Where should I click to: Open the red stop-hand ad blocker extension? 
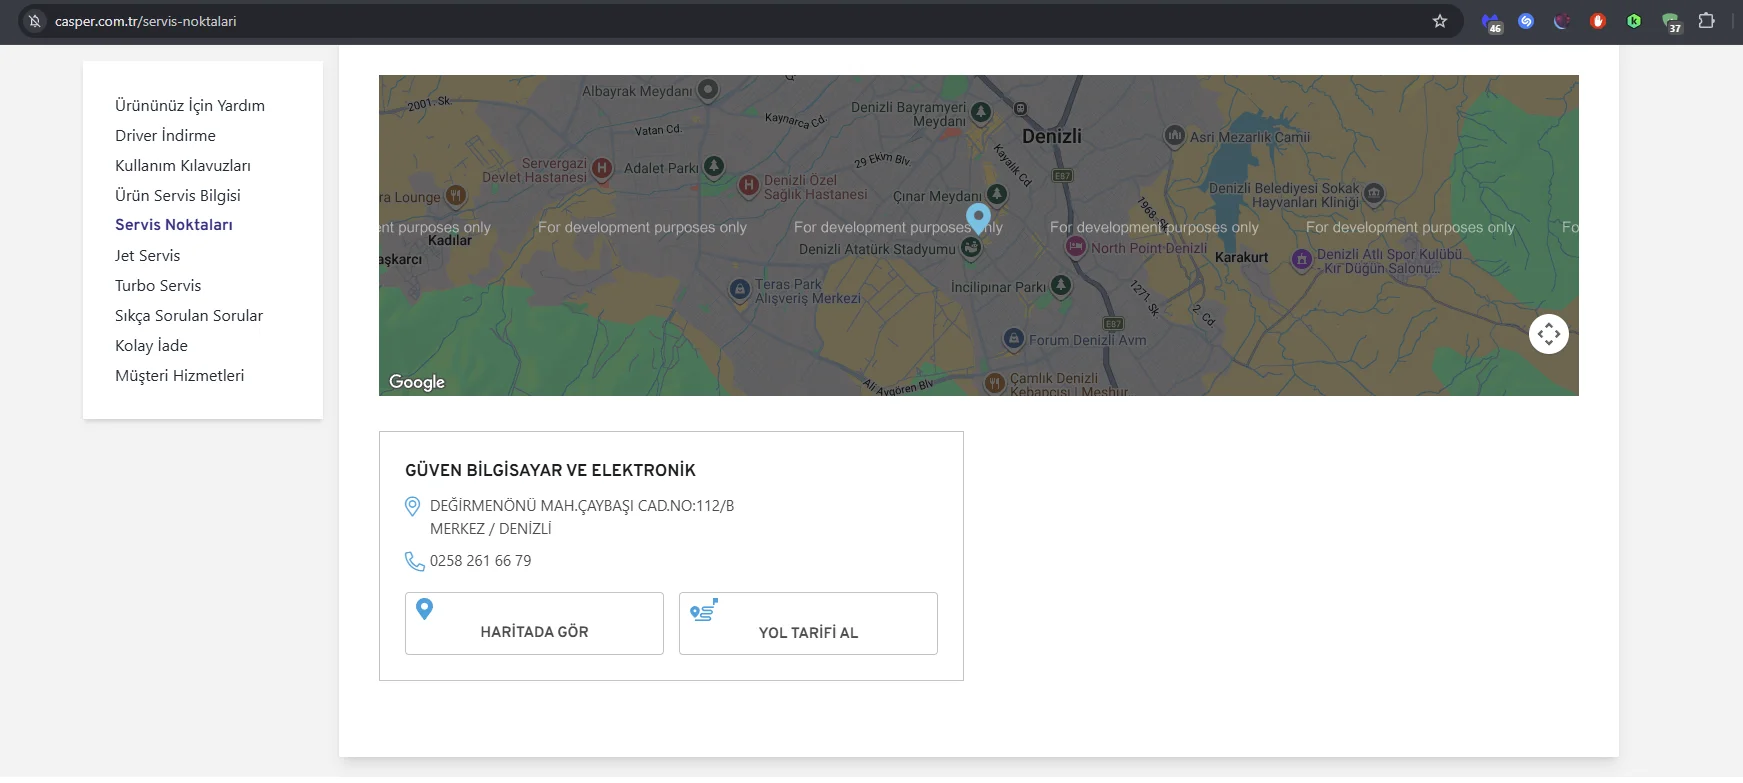click(1598, 21)
